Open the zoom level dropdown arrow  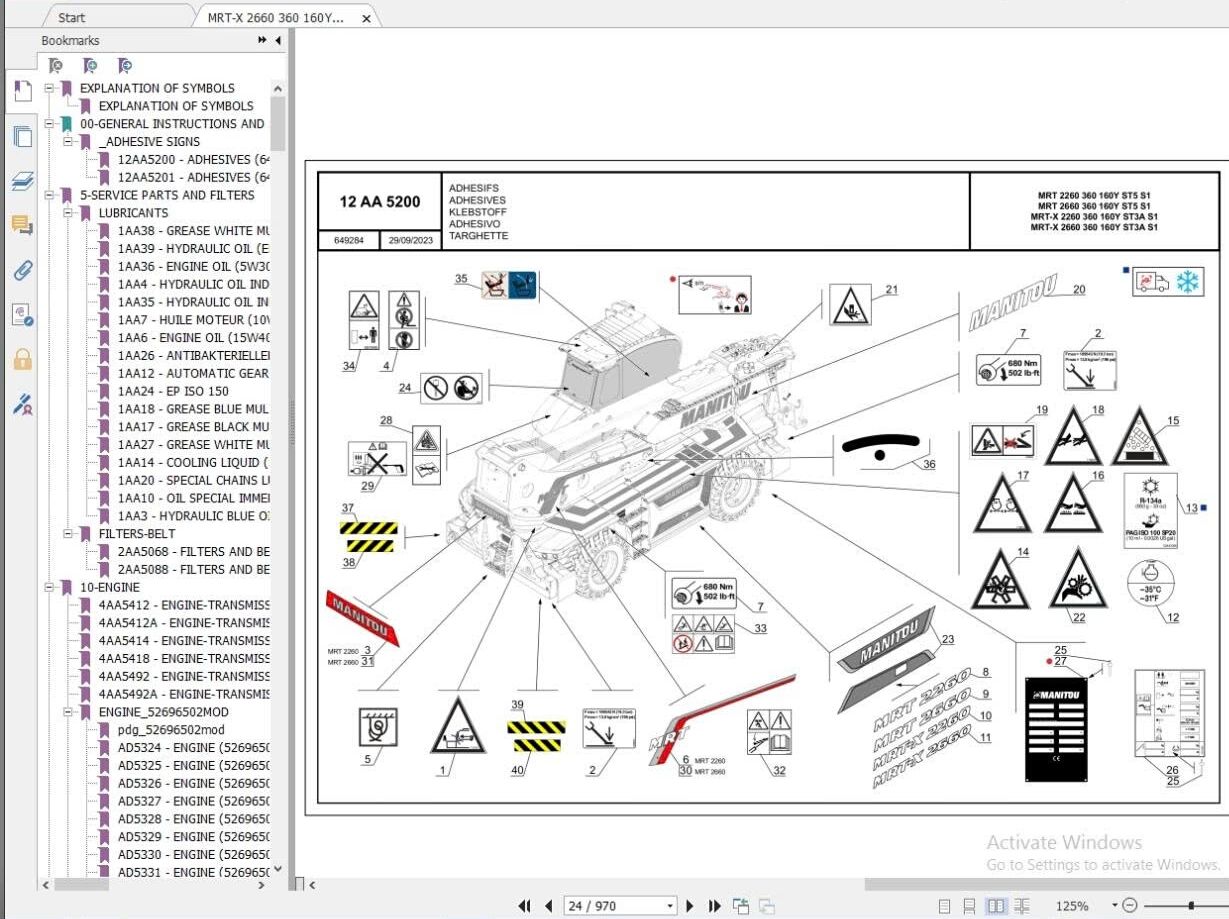pyautogui.click(x=1115, y=905)
